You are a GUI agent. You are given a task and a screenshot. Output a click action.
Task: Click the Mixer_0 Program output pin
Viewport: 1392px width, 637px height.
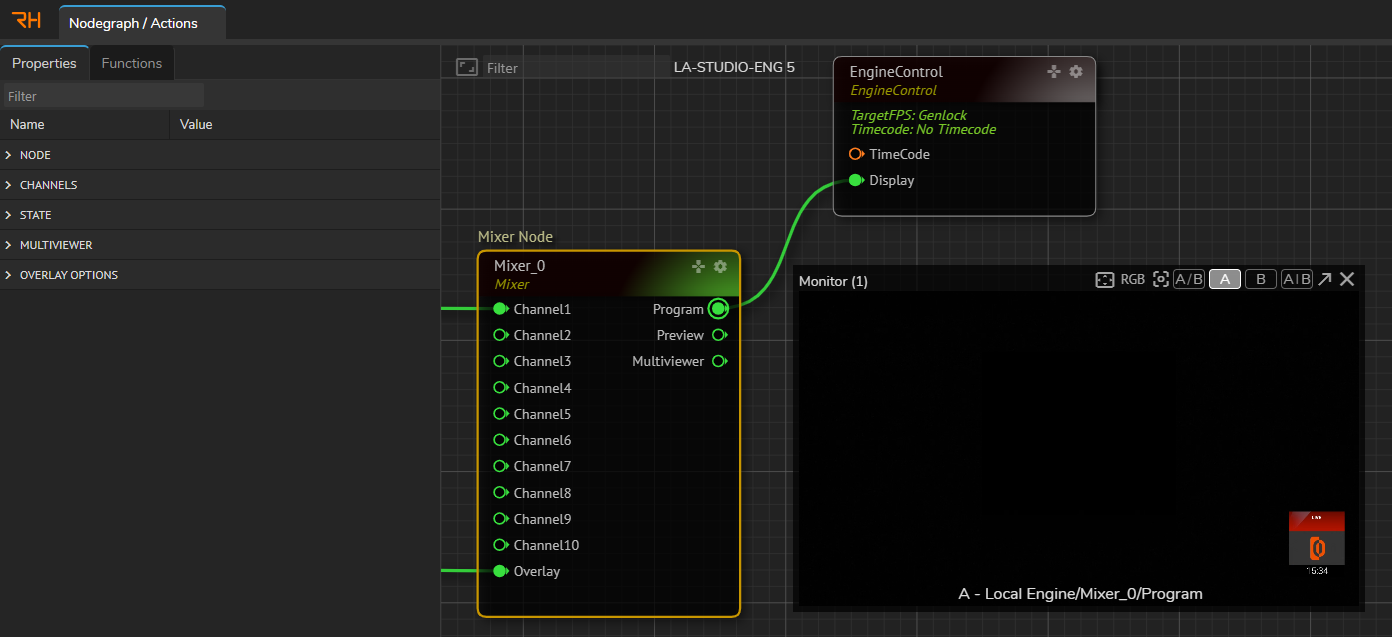(718, 309)
